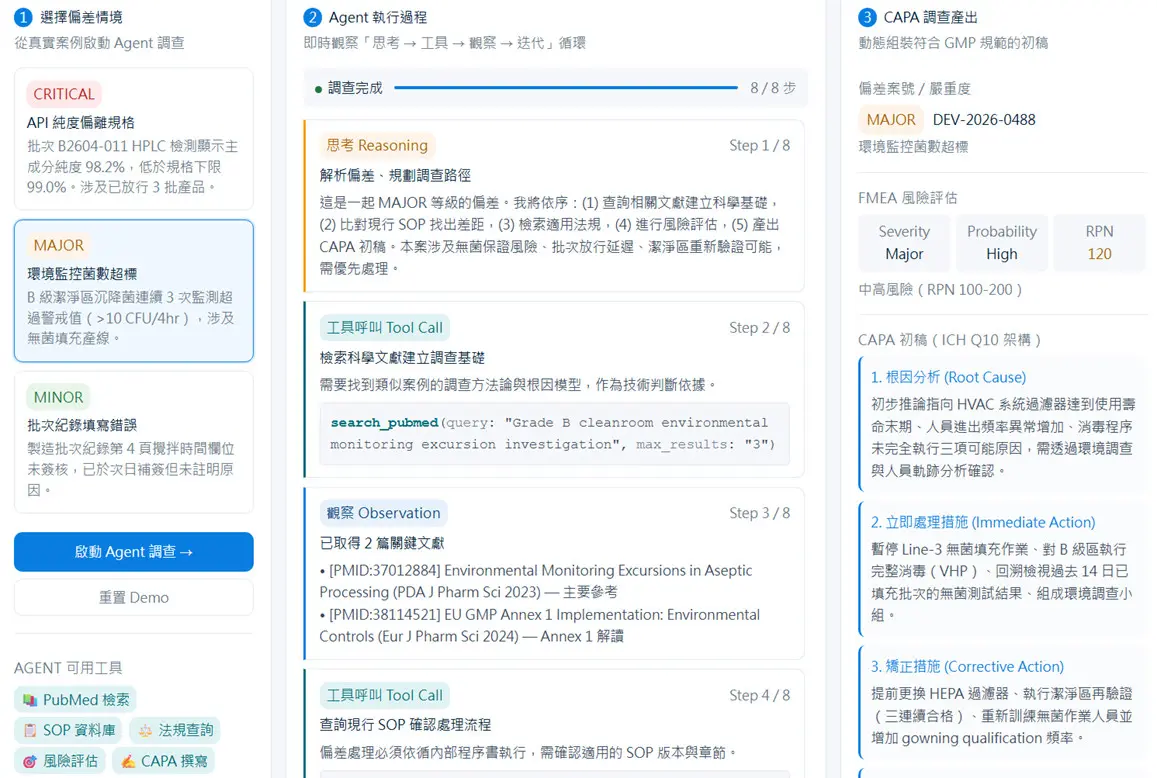The height and width of the screenshot is (778, 1157).
Task: Click the 風險評估 target icon
Action: coord(30,761)
